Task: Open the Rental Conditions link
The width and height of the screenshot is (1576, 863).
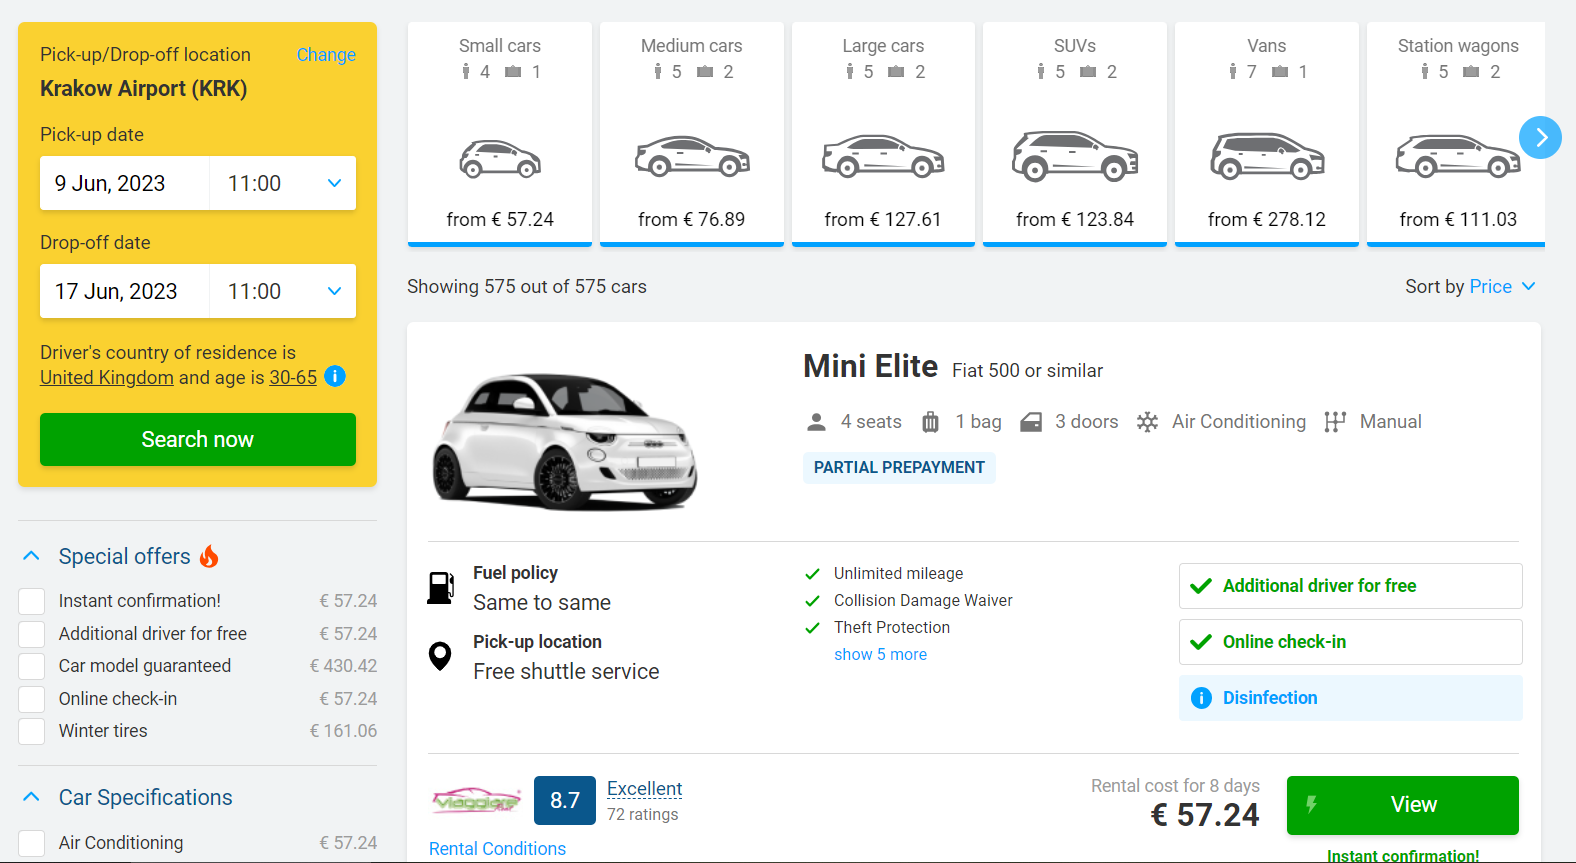Action: 497,848
